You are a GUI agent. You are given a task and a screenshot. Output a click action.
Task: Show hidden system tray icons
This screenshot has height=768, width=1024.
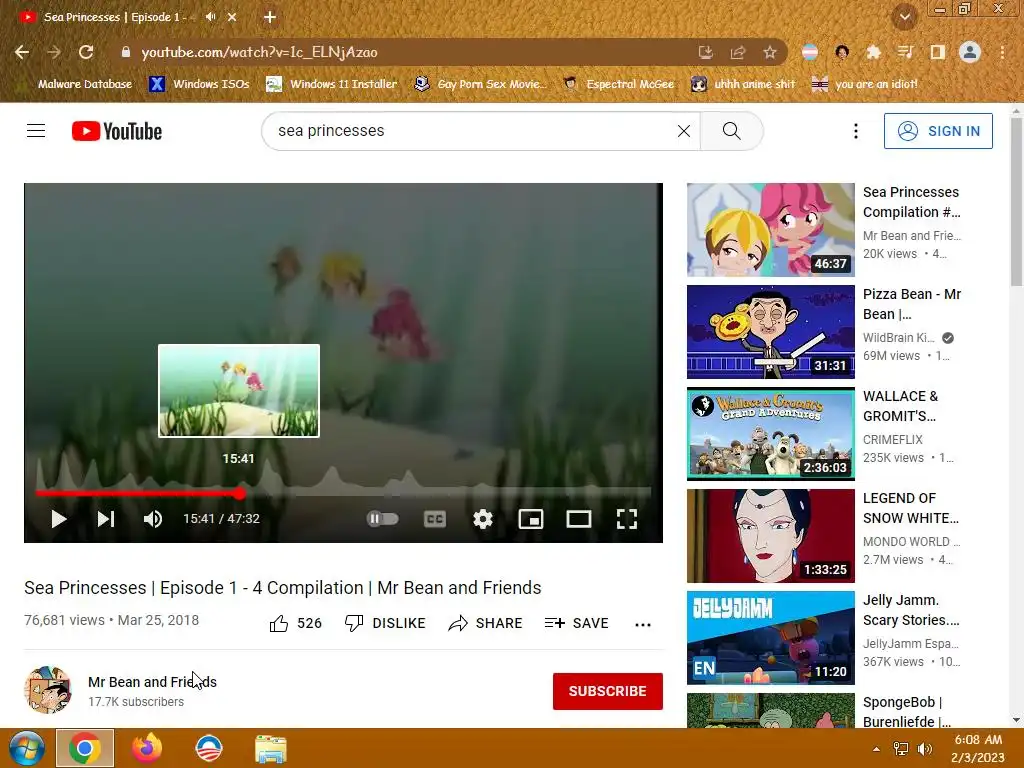coord(876,749)
